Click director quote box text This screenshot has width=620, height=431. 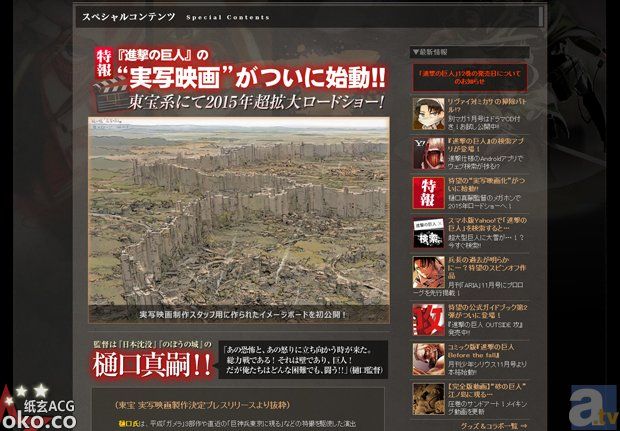303,360
